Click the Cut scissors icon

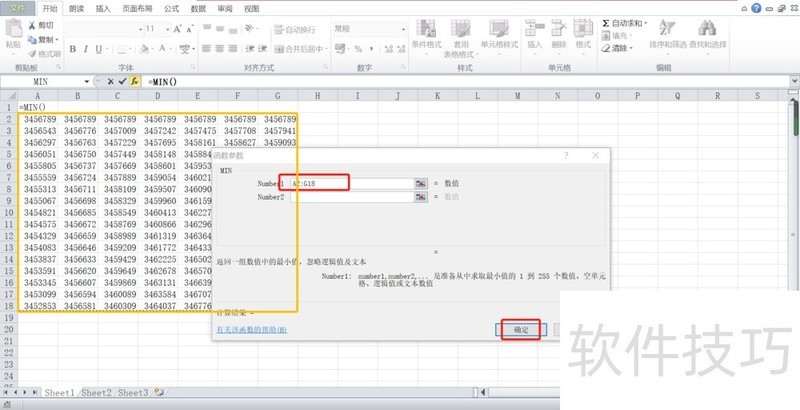pyautogui.click(x=33, y=25)
